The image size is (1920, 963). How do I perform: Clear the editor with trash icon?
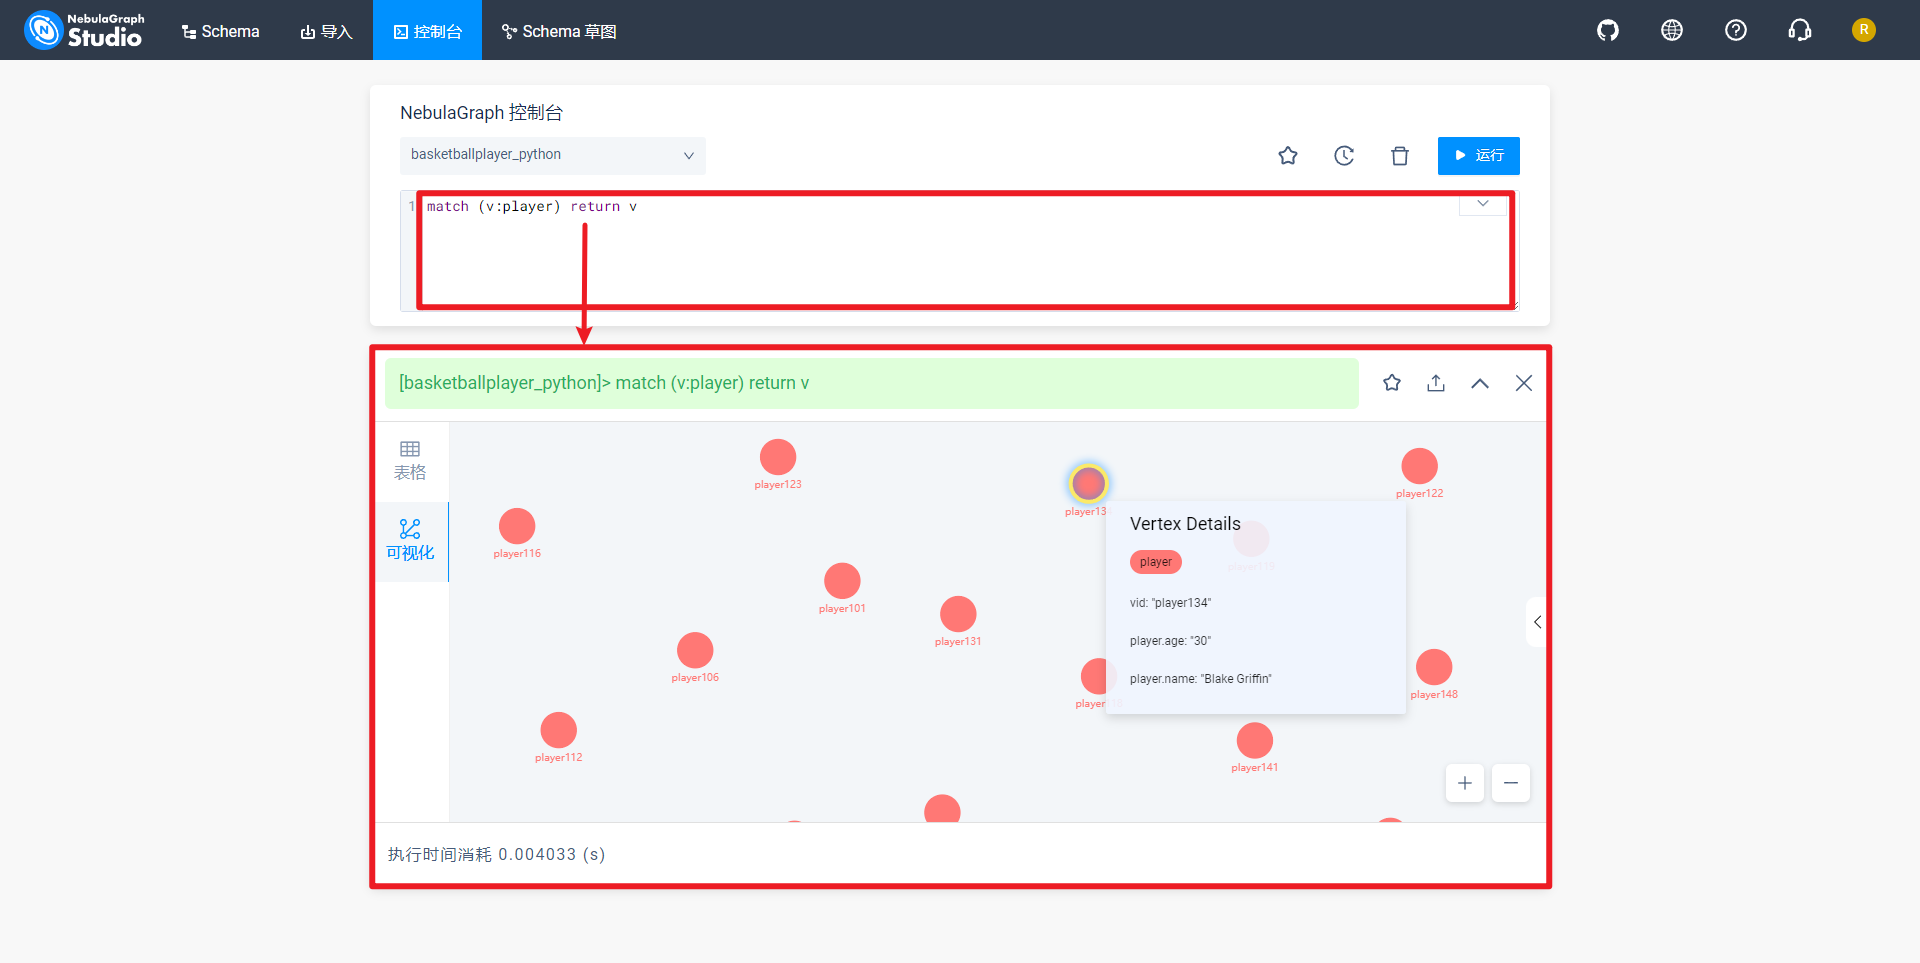tap(1400, 155)
